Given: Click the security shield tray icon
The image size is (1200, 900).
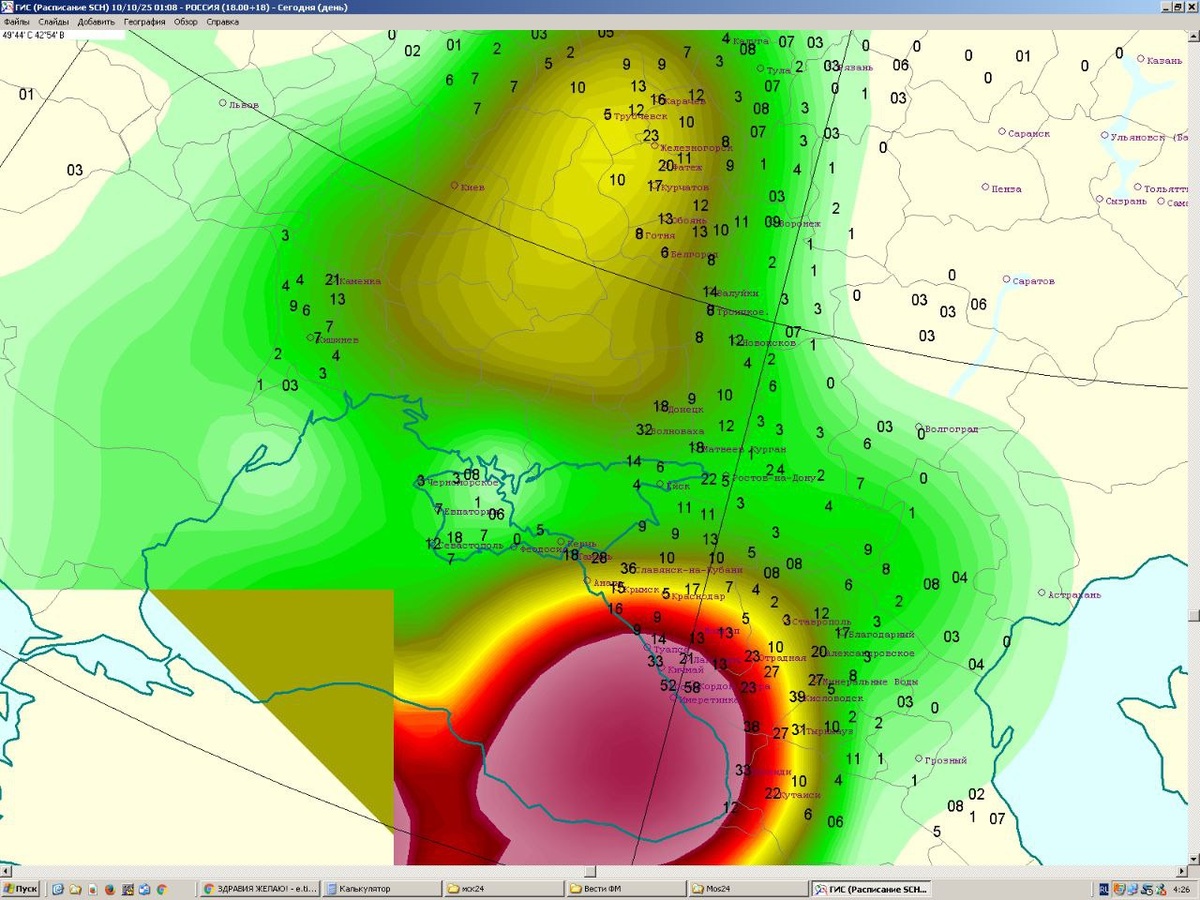Looking at the screenshot, I should (x=1119, y=888).
